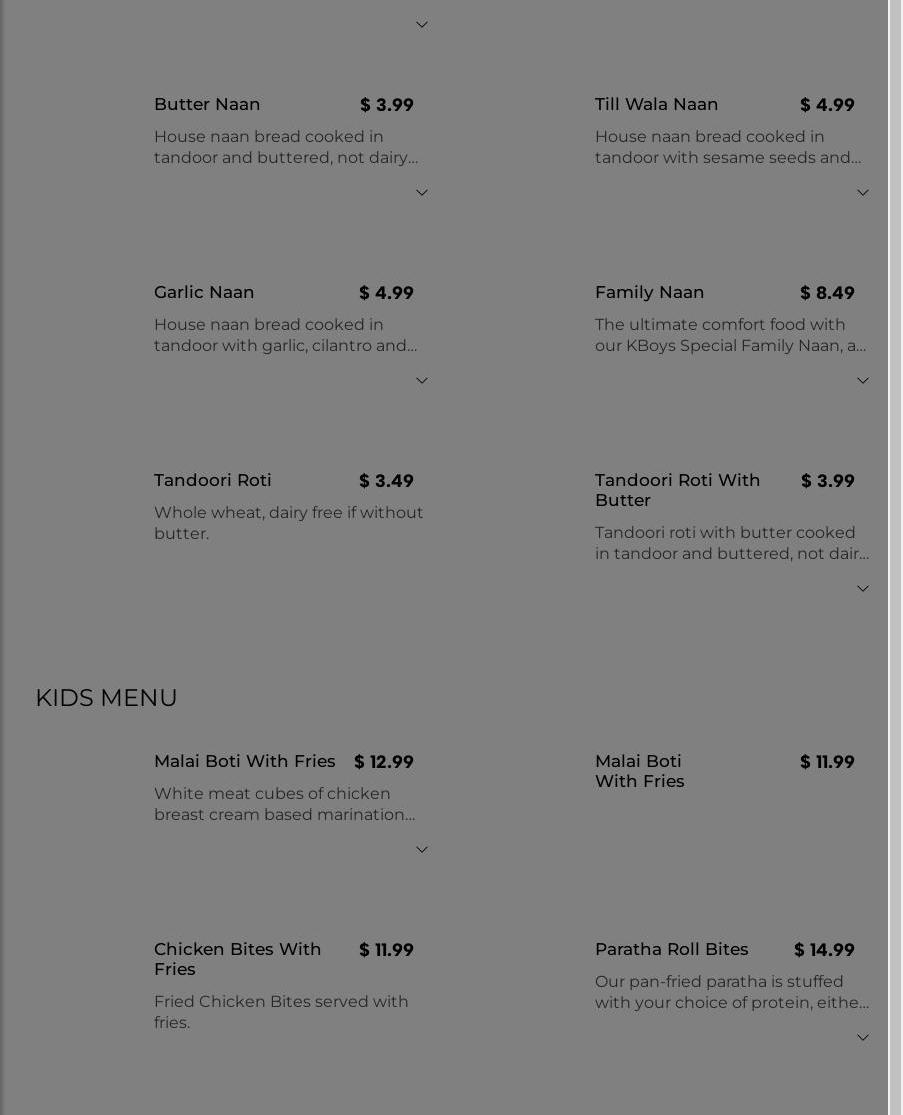
Task: Click the $14.99 Paratha Roll Bites price
Action: coord(824,950)
